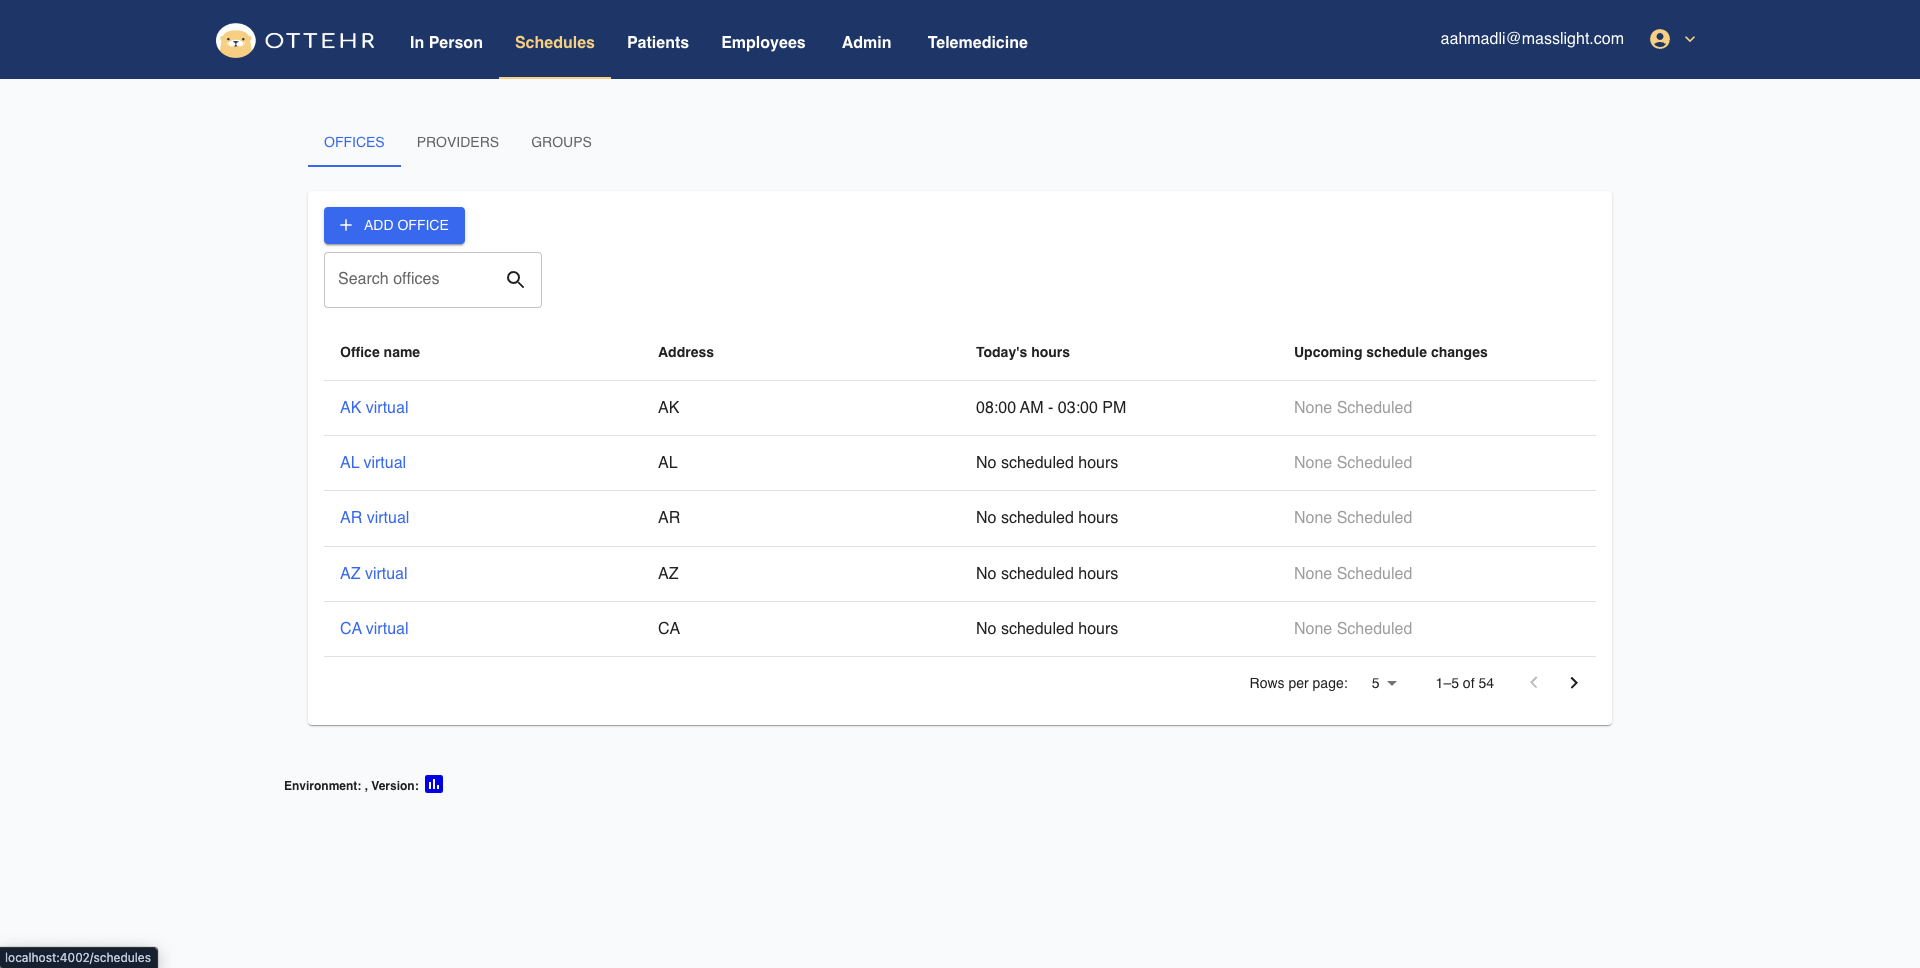Viewport: 1920px width, 968px height.
Task: Click the Office name column header
Action: coord(380,352)
